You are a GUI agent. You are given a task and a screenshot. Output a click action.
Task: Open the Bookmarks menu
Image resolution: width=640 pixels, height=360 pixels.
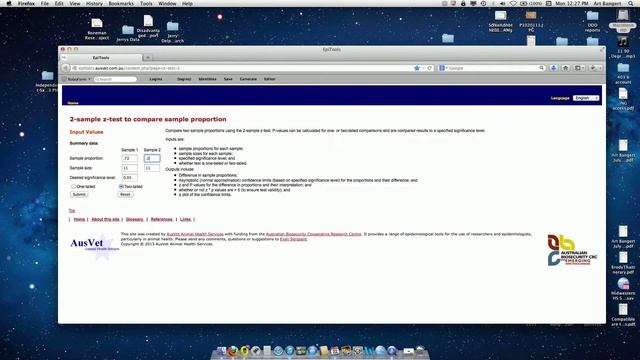121,3
